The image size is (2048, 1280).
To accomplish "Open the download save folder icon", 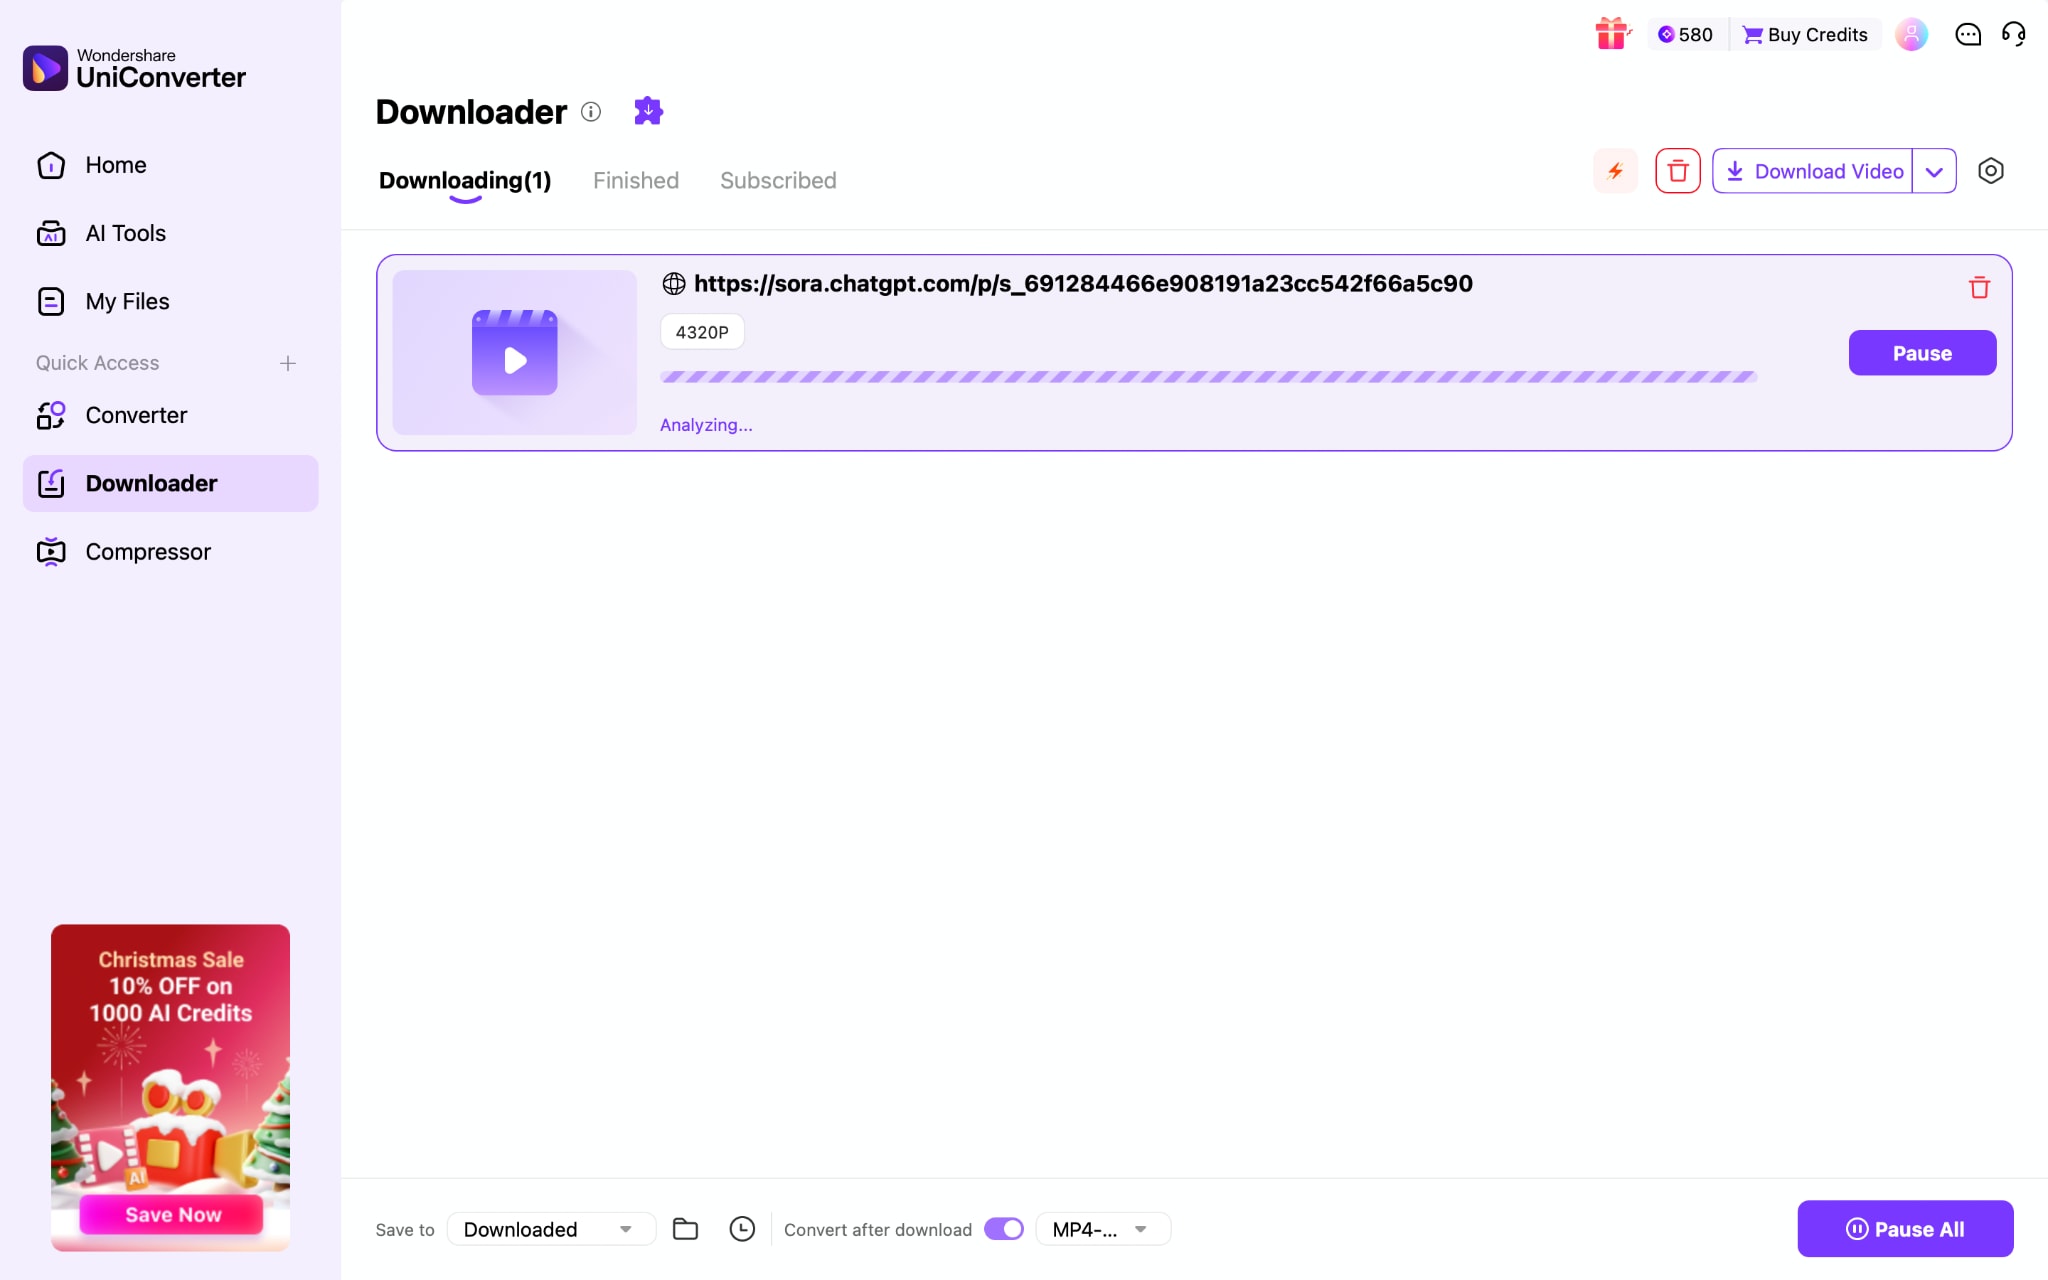I will [686, 1228].
